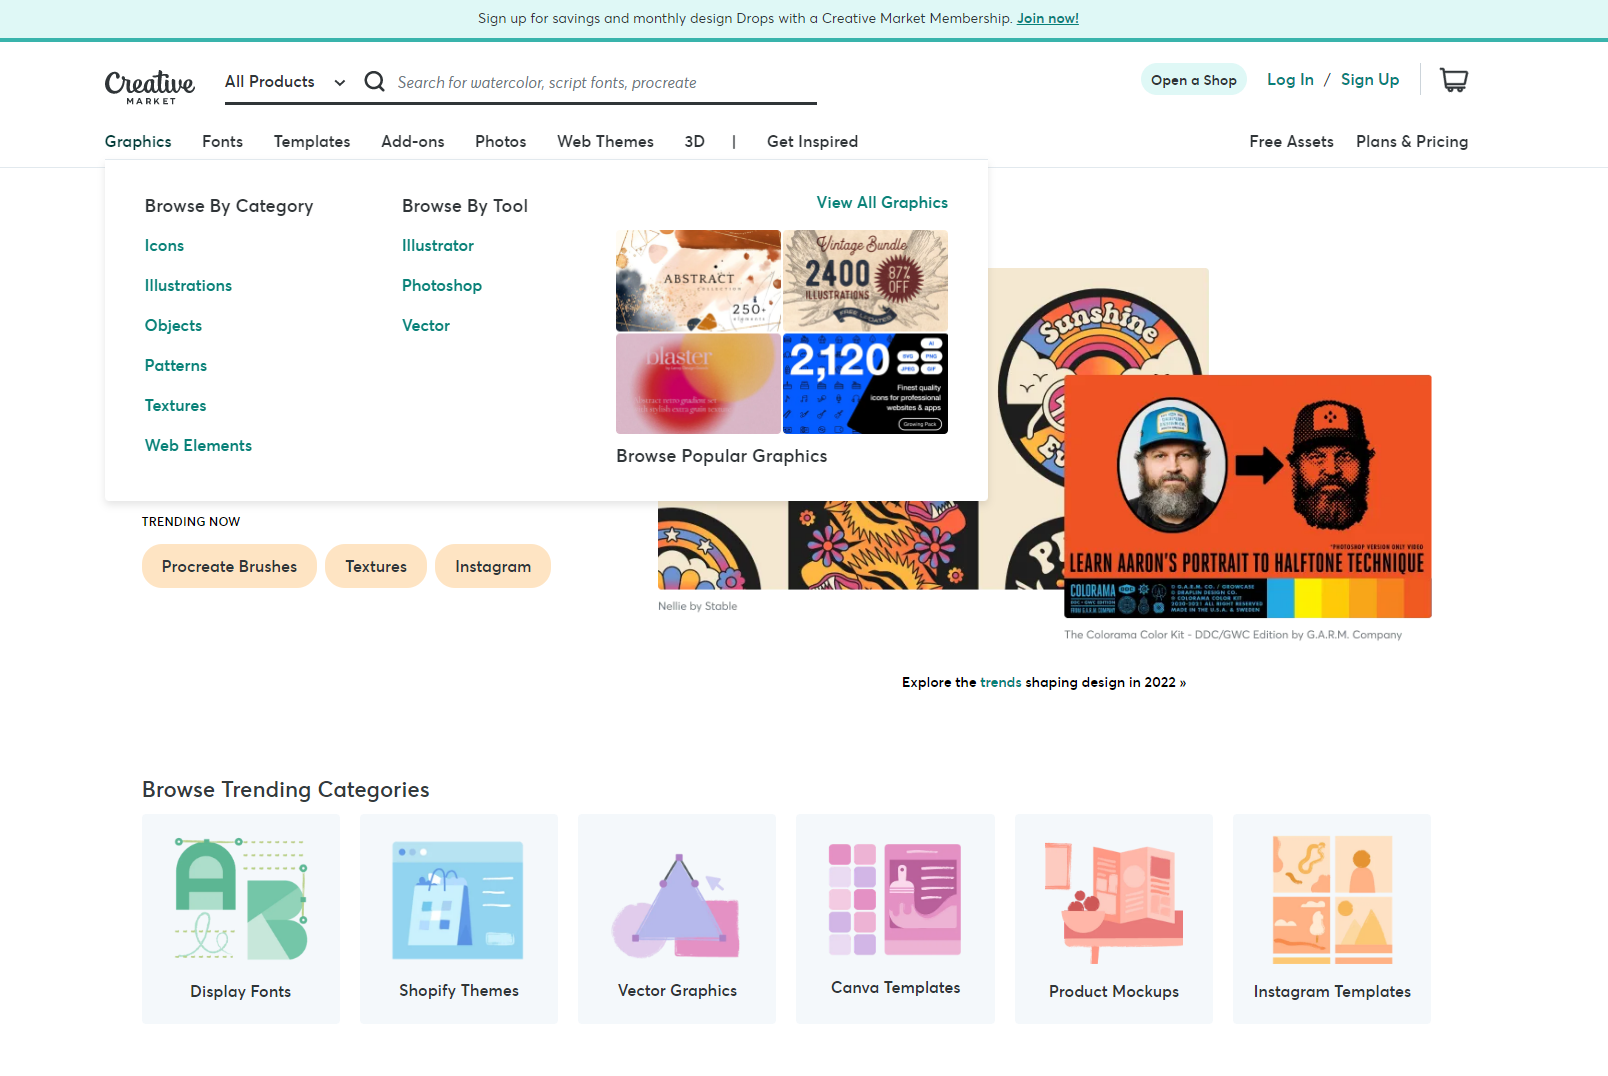Open the Templates menu
The image size is (1608, 1076).
312,142
